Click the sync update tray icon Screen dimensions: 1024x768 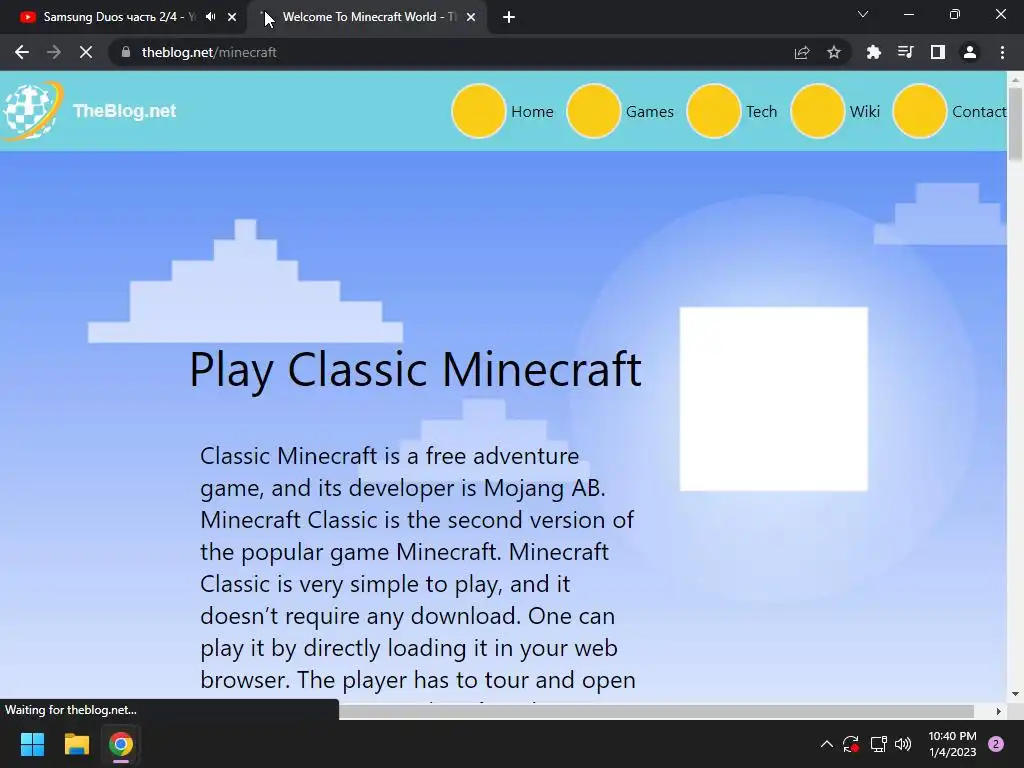click(x=851, y=744)
